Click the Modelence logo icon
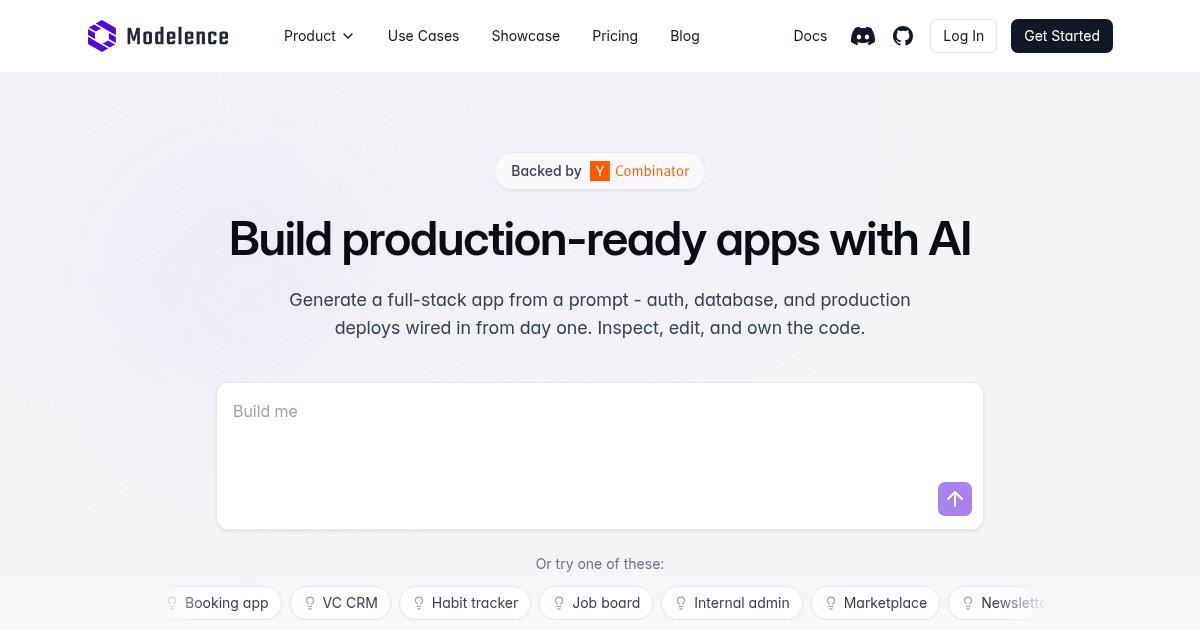The image size is (1200, 630). tap(102, 36)
